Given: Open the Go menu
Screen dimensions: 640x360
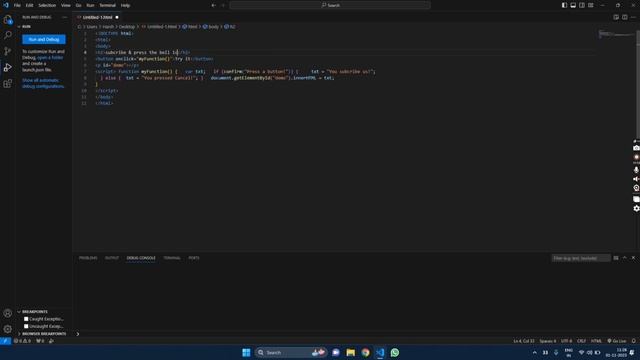Looking at the screenshot, I should [x=78, y=5].
